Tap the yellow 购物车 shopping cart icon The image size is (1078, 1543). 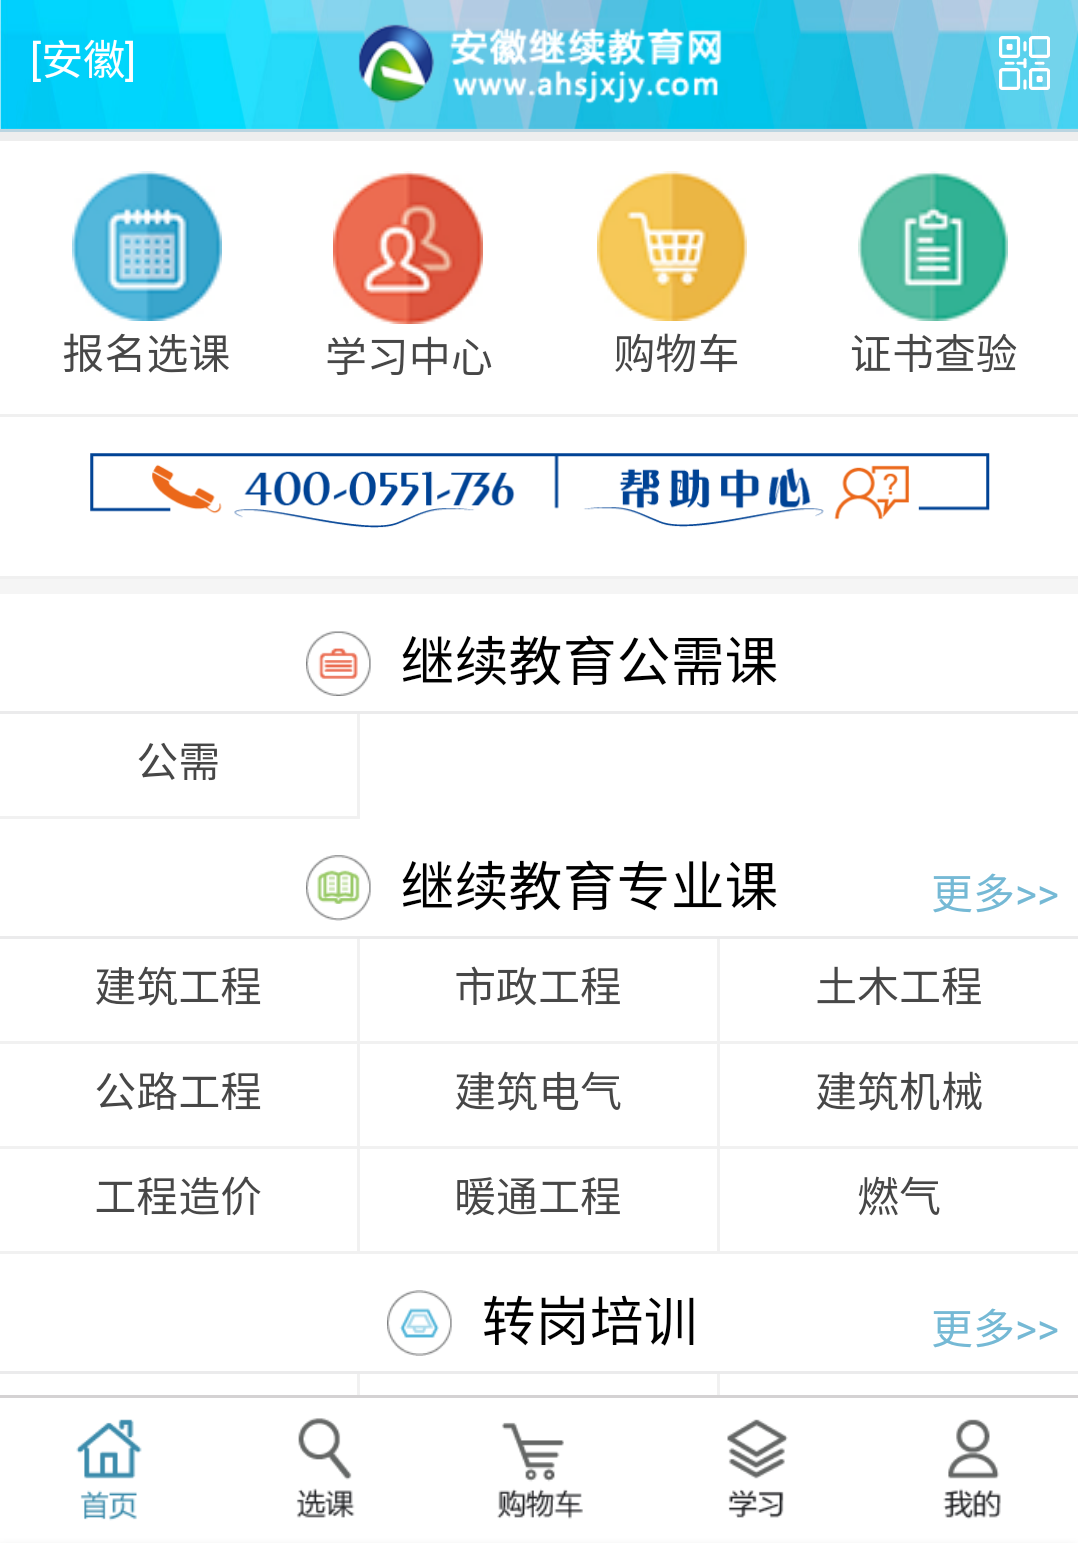(x=671, y=247)
